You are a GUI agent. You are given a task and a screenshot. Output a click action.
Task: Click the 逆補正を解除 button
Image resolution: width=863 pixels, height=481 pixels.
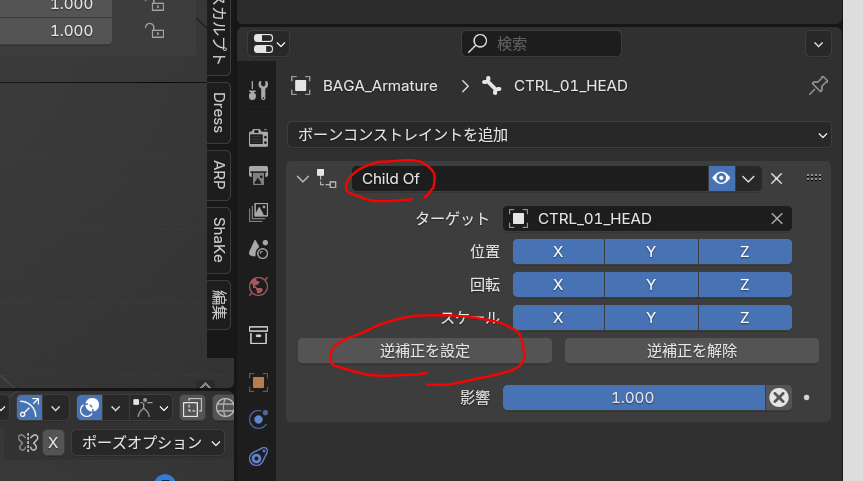[691, 351]
